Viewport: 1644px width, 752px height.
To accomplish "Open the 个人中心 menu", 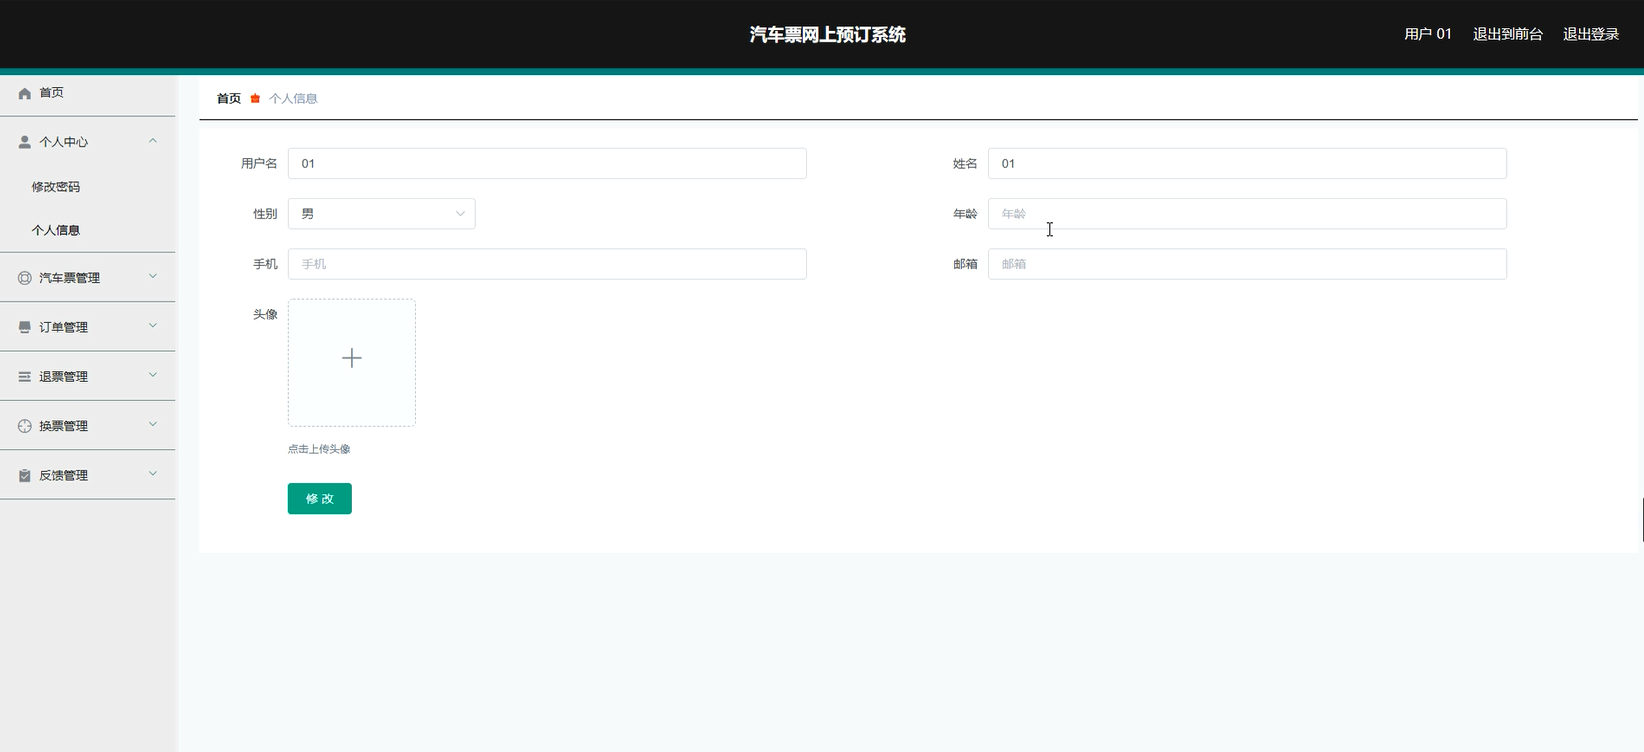I will 88,142.
